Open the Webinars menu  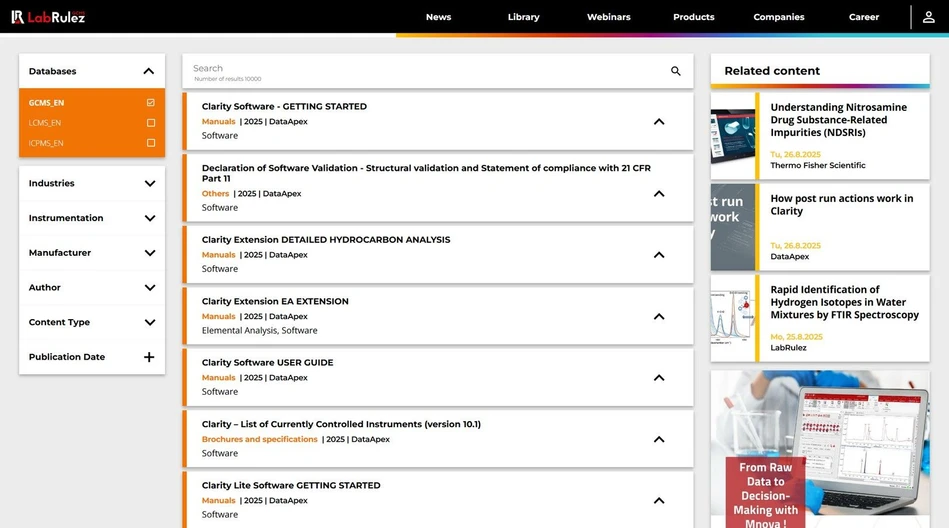click(x=608, y=17)
